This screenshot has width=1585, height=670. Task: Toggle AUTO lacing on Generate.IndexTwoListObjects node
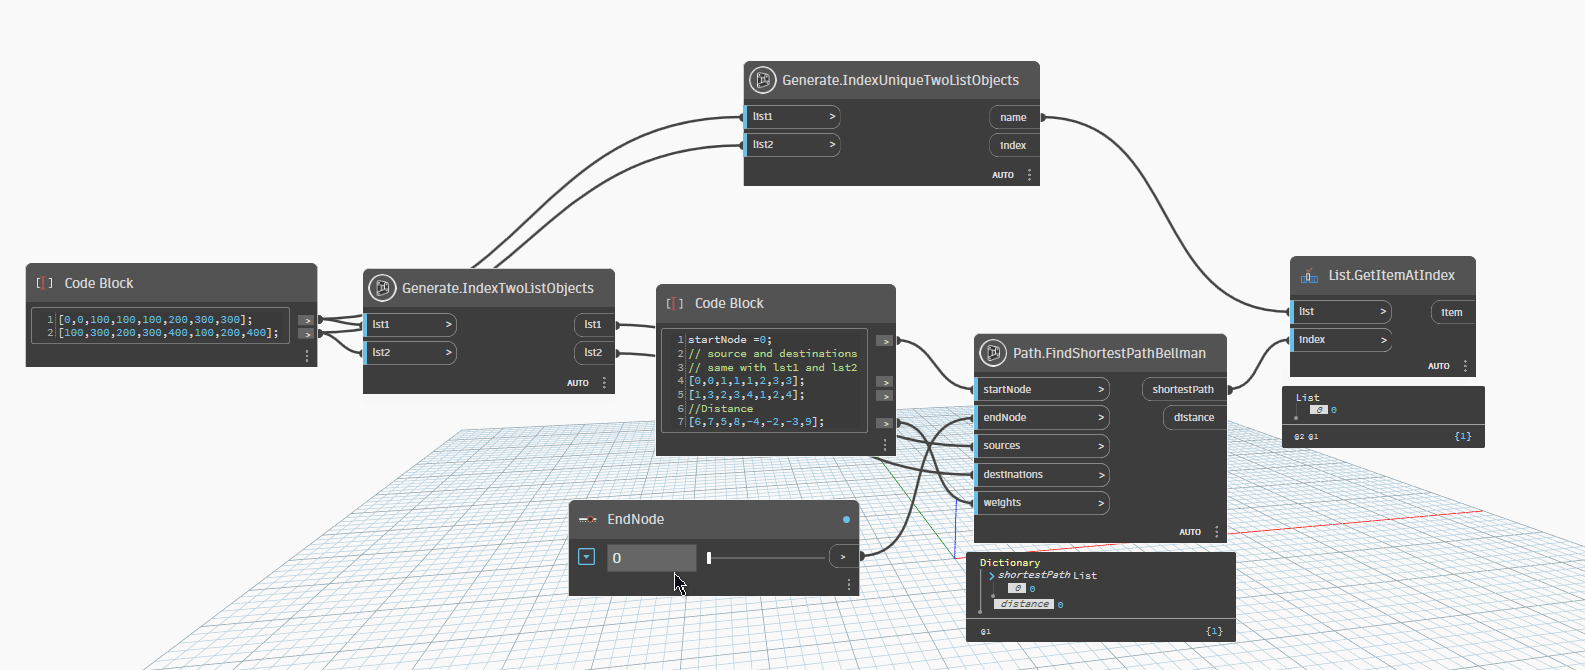[x=578, y=383]
